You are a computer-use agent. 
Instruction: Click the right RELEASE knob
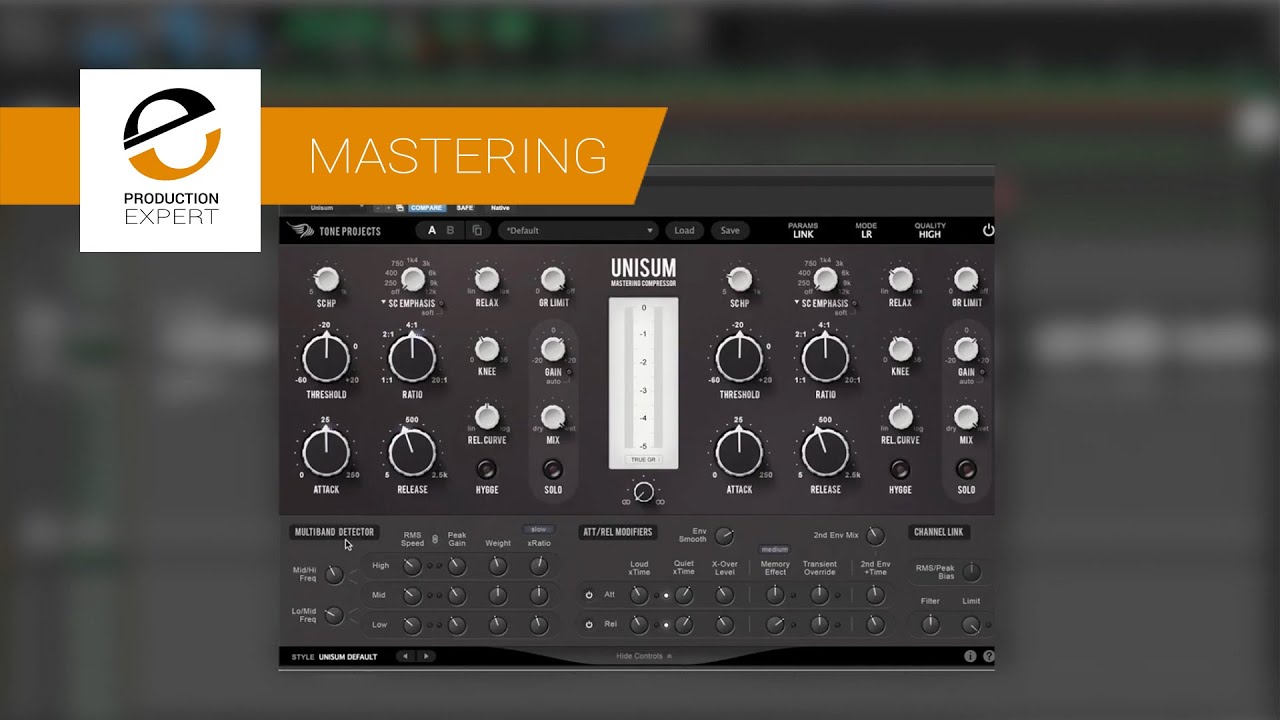coord(825,453)
